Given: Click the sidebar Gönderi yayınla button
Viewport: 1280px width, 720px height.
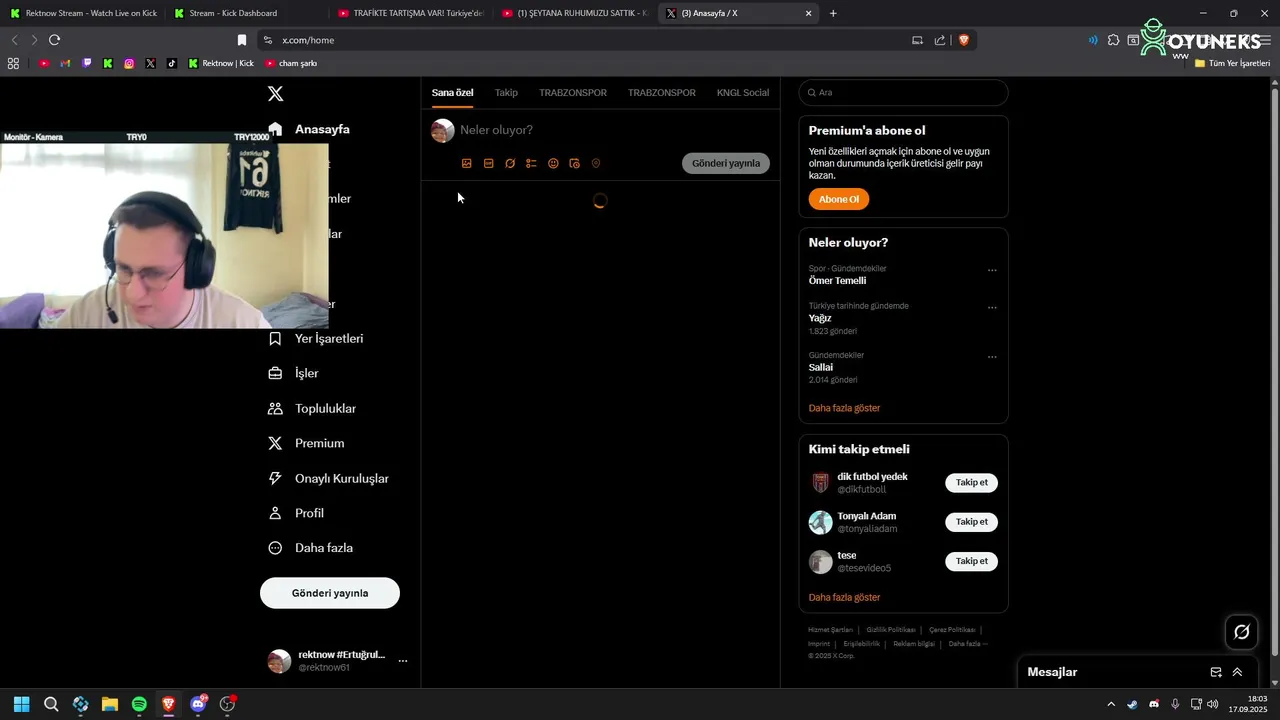Looking at the screenshot, I should coord(330,593).
